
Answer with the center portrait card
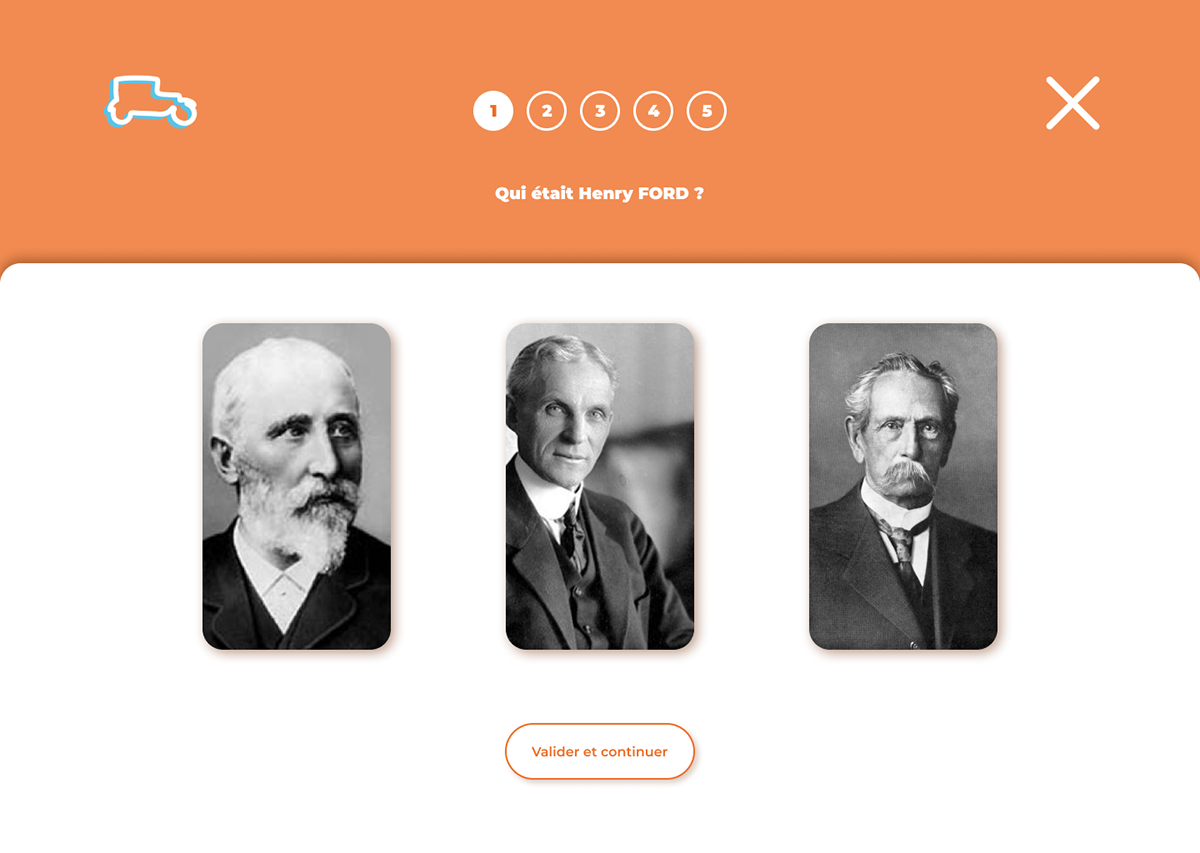[600, 486]
